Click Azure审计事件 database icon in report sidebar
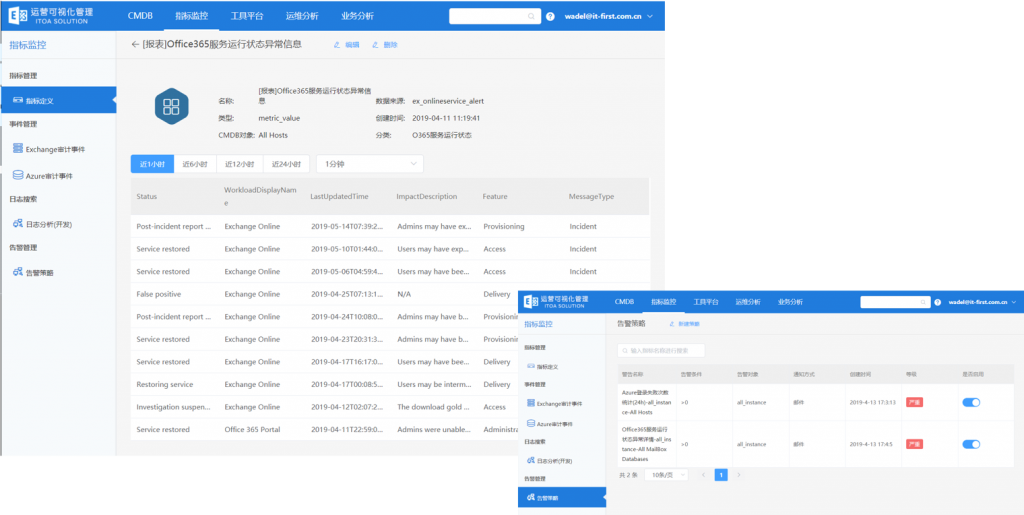Screen dimensions: 1024x515 [18, 175]
